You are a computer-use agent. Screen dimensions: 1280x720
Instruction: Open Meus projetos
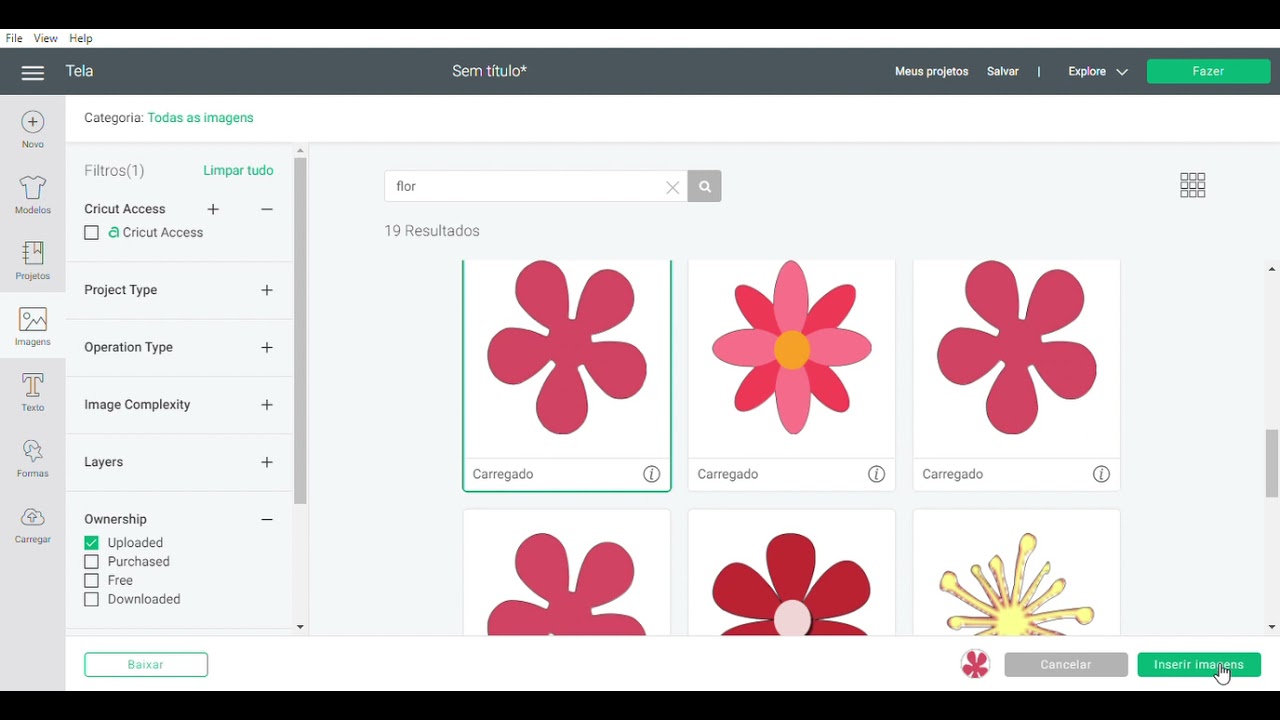pos(932,72)
